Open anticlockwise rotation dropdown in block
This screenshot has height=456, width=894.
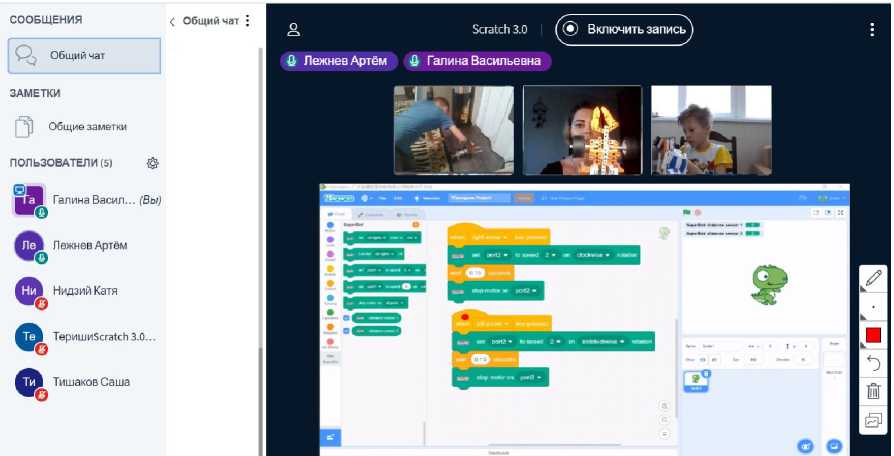click(603, 341)
